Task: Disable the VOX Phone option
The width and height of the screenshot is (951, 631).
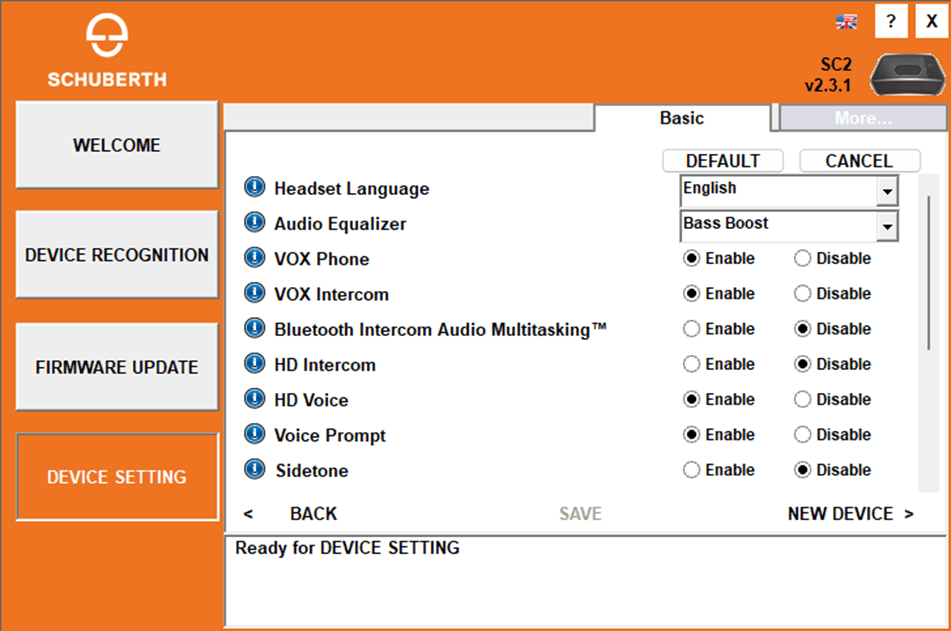Action: click(x=802, y=259)
